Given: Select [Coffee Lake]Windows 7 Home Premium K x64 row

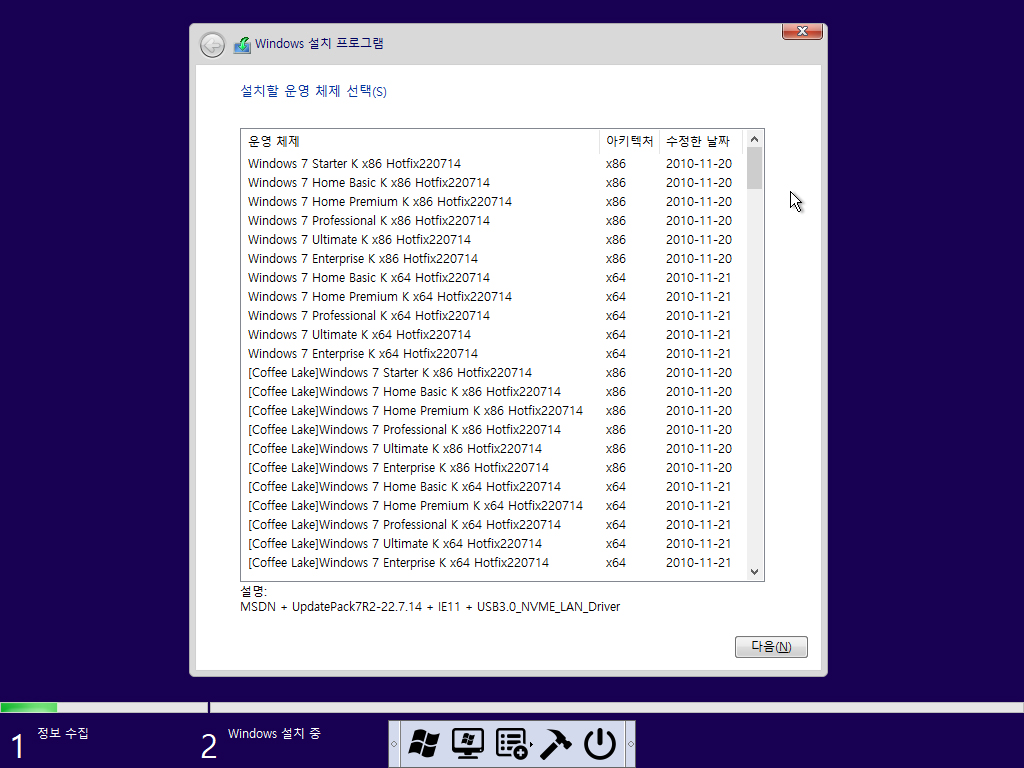Looking at the screenshot, I should (x=493, y=505).
